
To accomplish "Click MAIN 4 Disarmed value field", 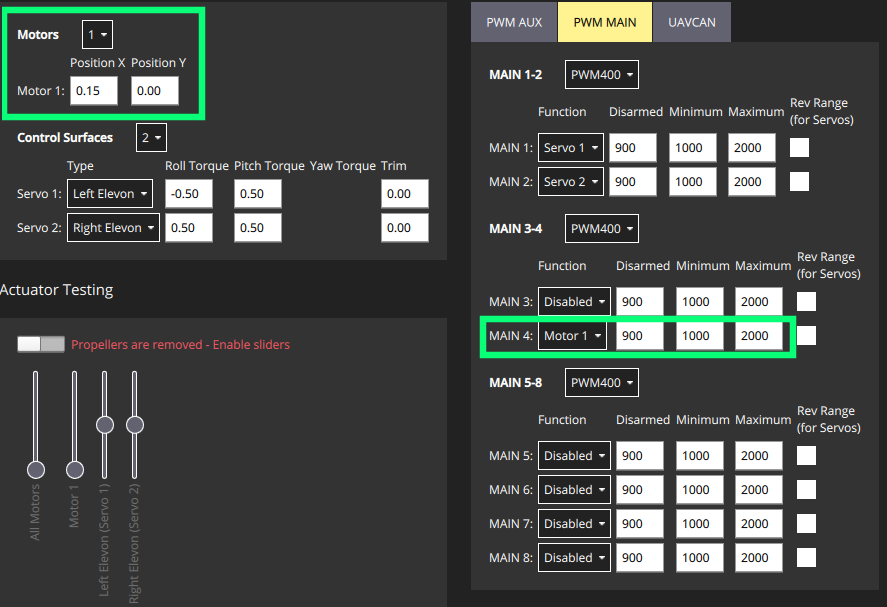I will click(x=640, y=335).
